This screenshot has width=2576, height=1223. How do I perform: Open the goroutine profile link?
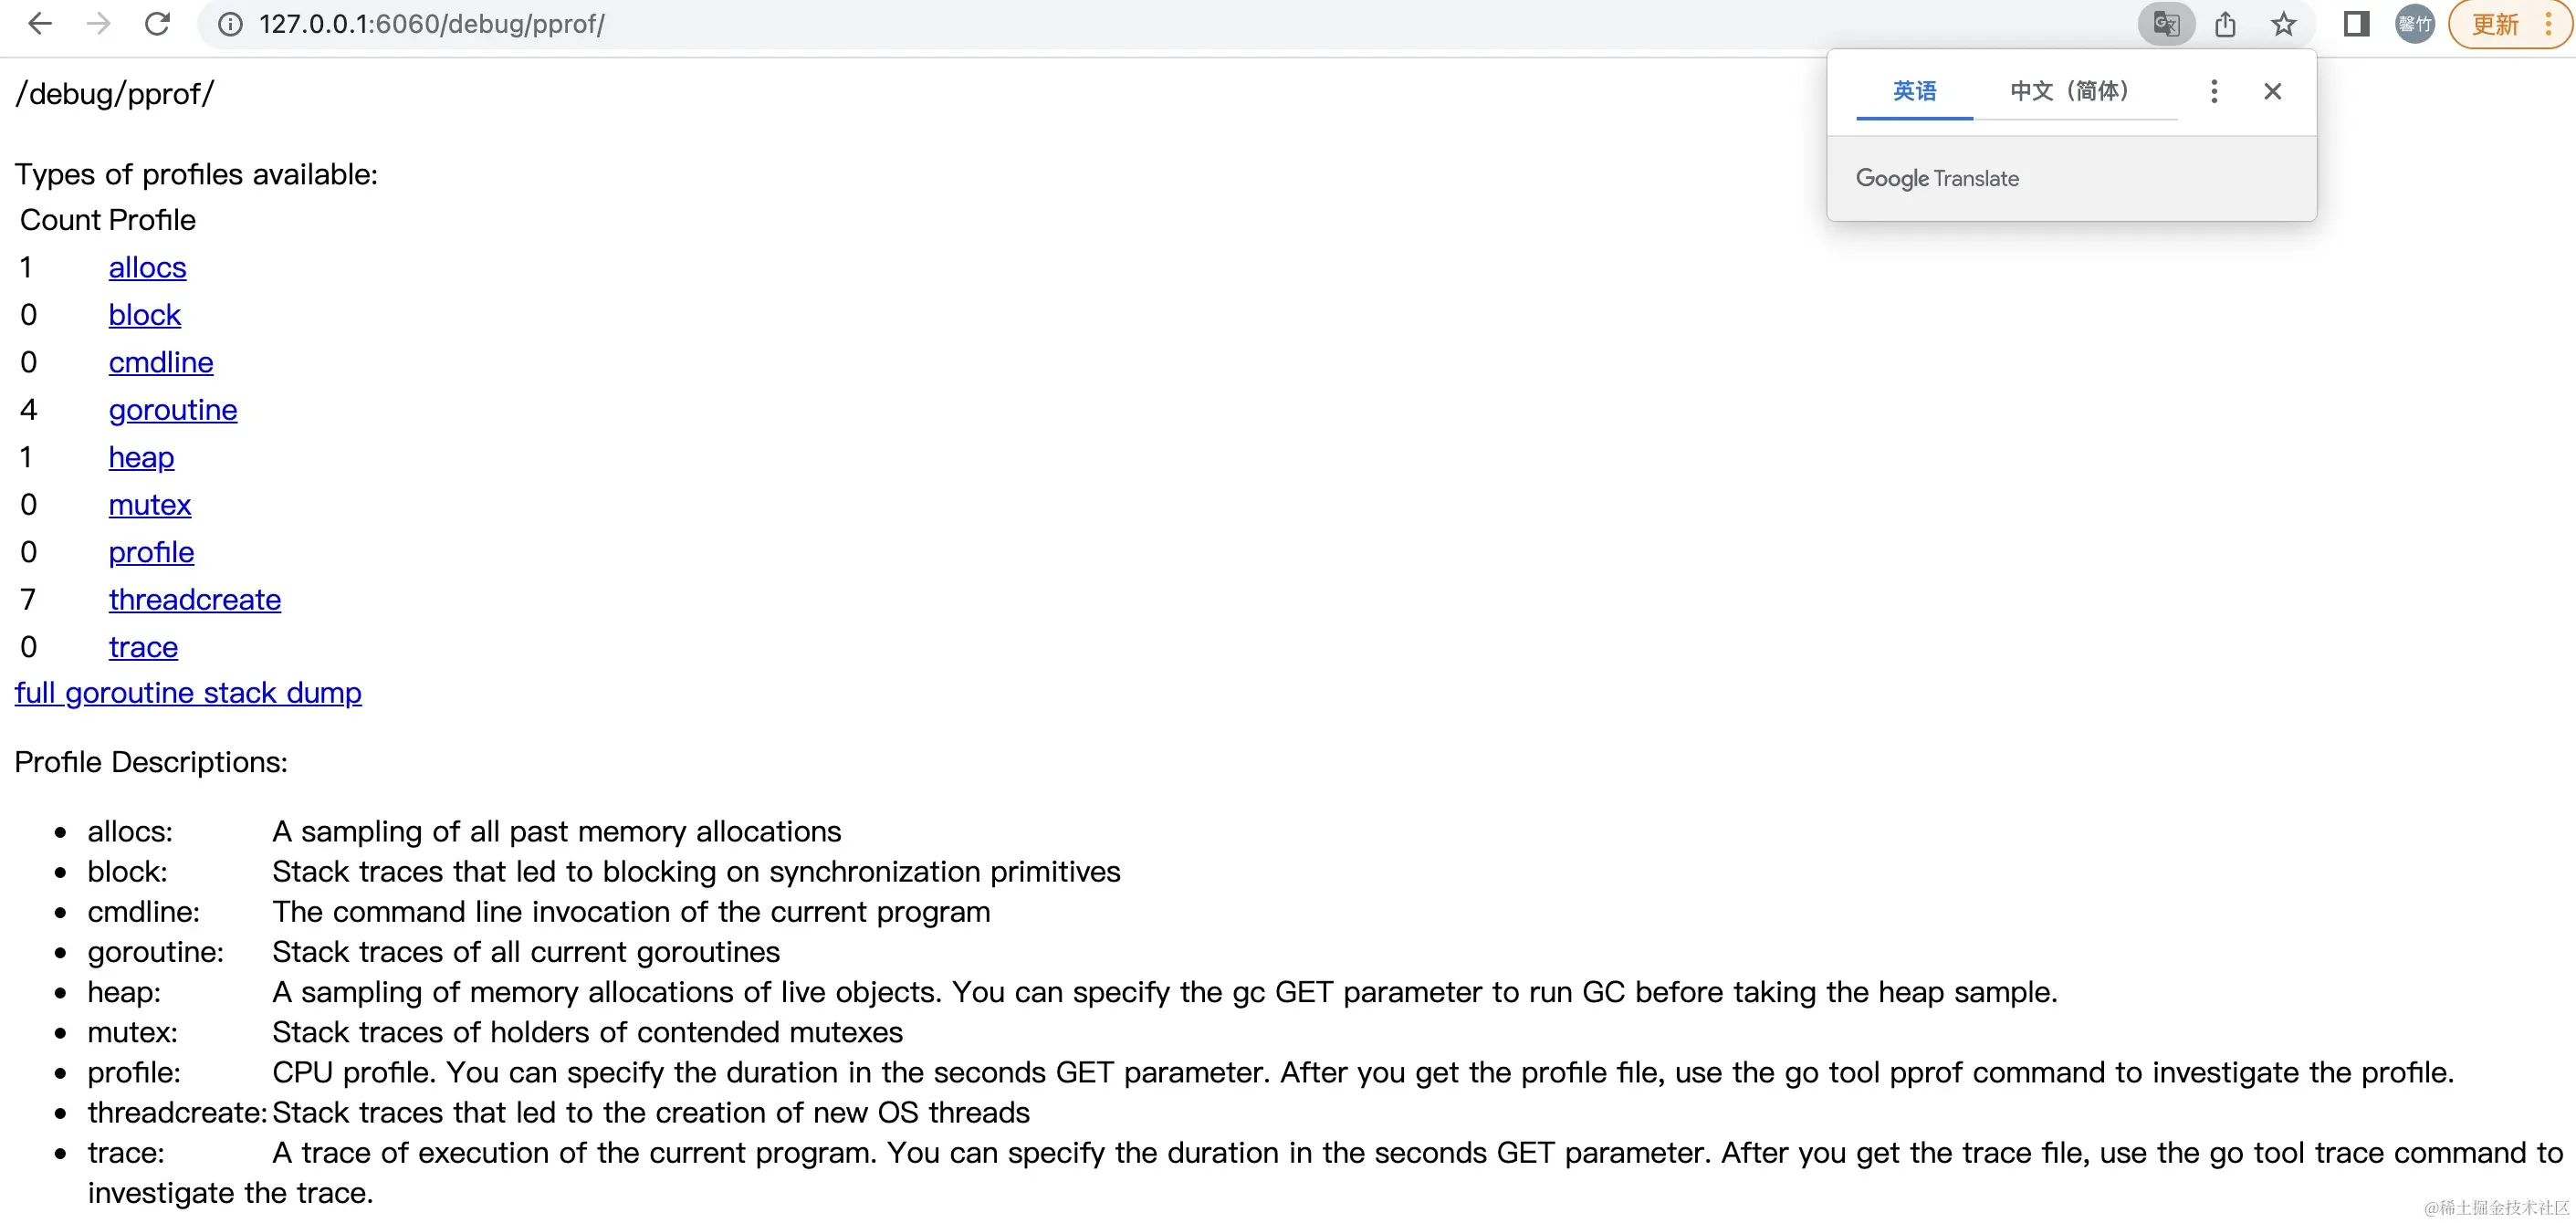click(x=173, y=410)
